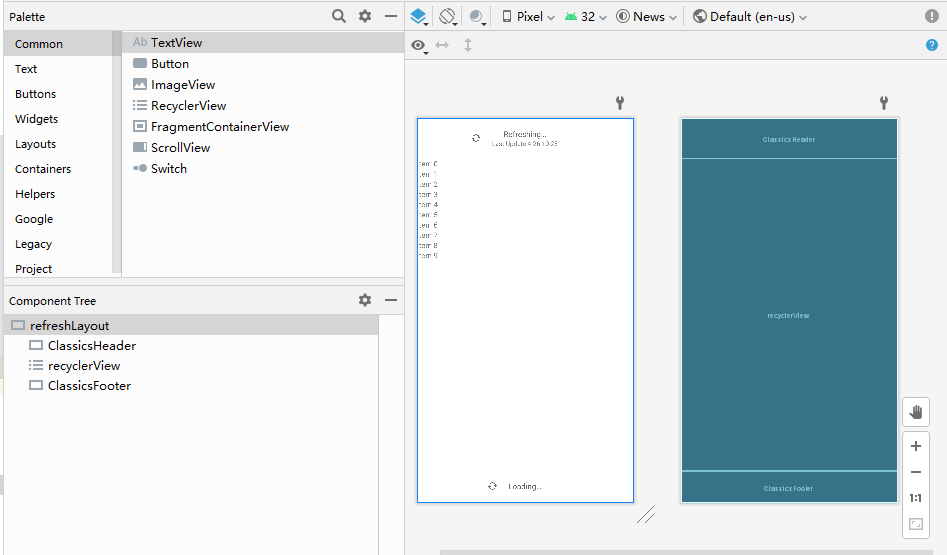Zoom out using the minus button

[915, 472]
